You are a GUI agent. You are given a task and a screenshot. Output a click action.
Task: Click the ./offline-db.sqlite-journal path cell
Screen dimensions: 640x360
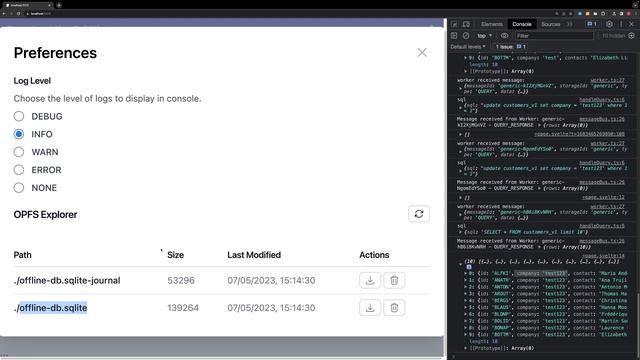point(67,280)
